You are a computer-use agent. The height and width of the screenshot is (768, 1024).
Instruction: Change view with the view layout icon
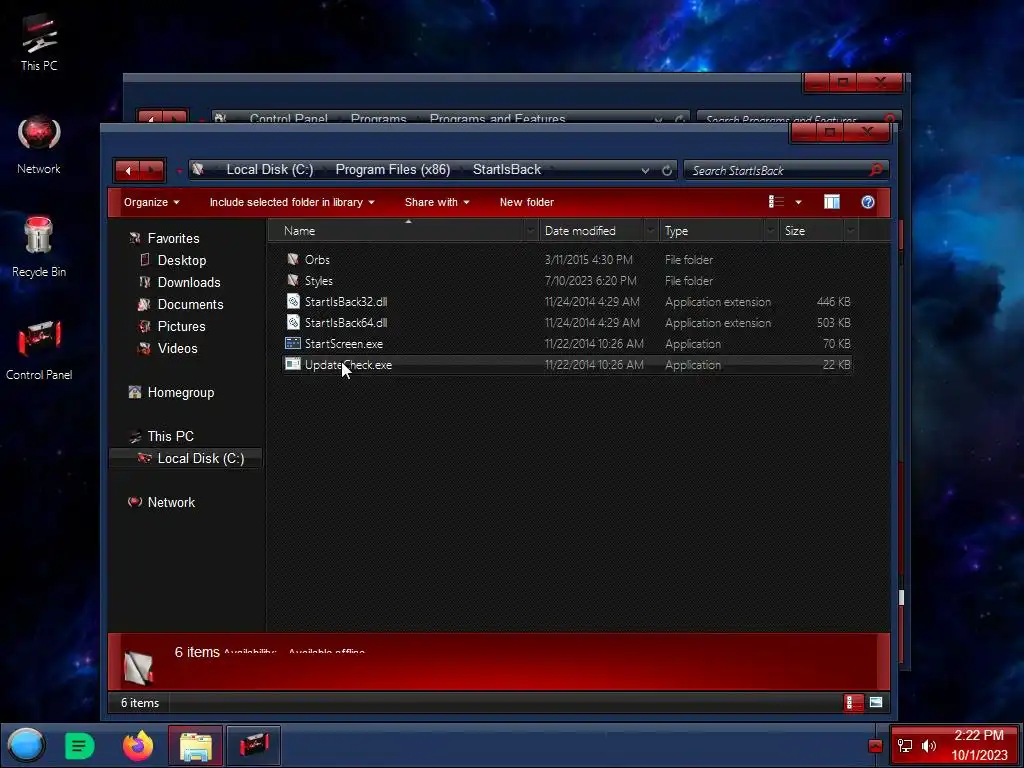[776, 202]
